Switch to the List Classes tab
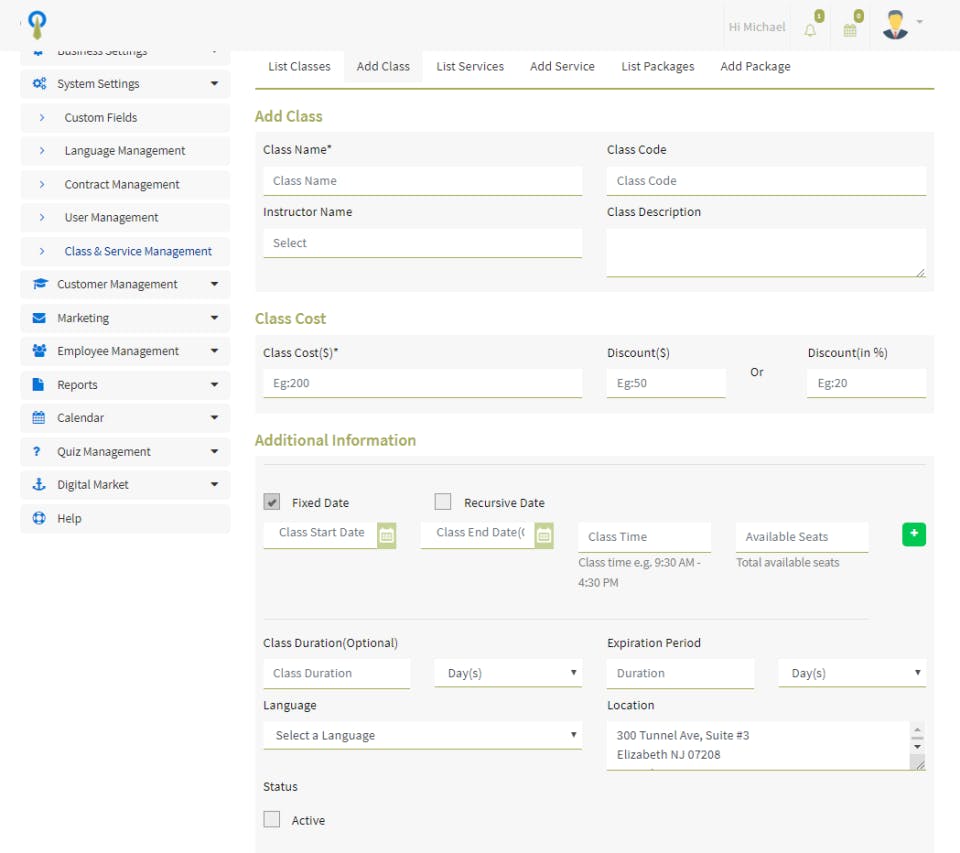Image resolution: width=960 pixels, height=853 pixels. coord(299,66)
